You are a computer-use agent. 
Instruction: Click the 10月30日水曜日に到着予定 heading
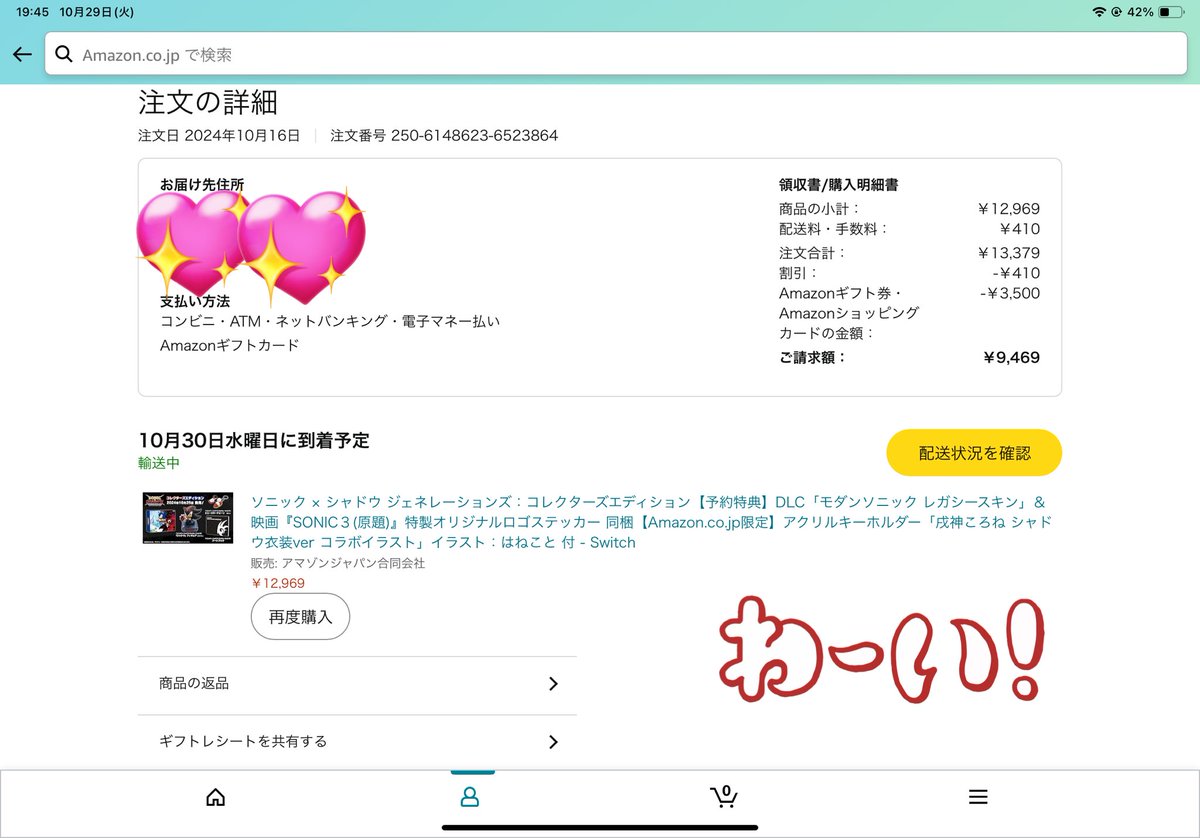click(x=254, y=440)
